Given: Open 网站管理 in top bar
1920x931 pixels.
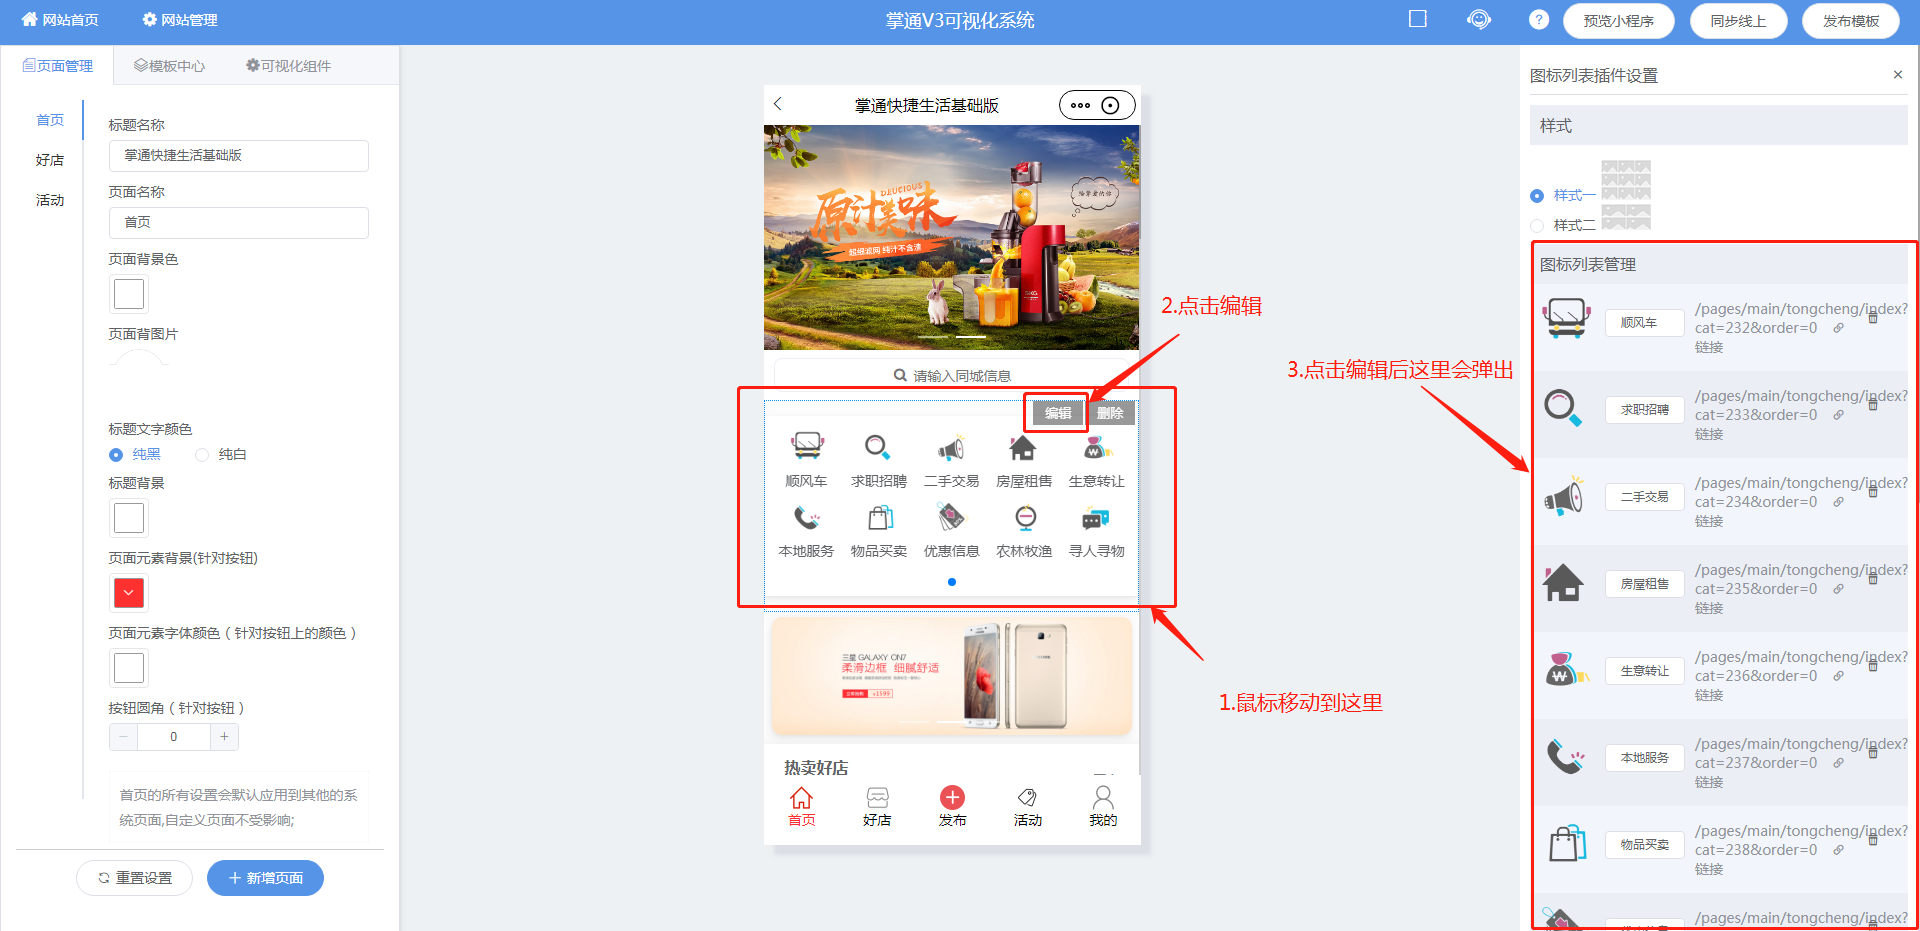Looking at the screenshot, I should 180,20.
